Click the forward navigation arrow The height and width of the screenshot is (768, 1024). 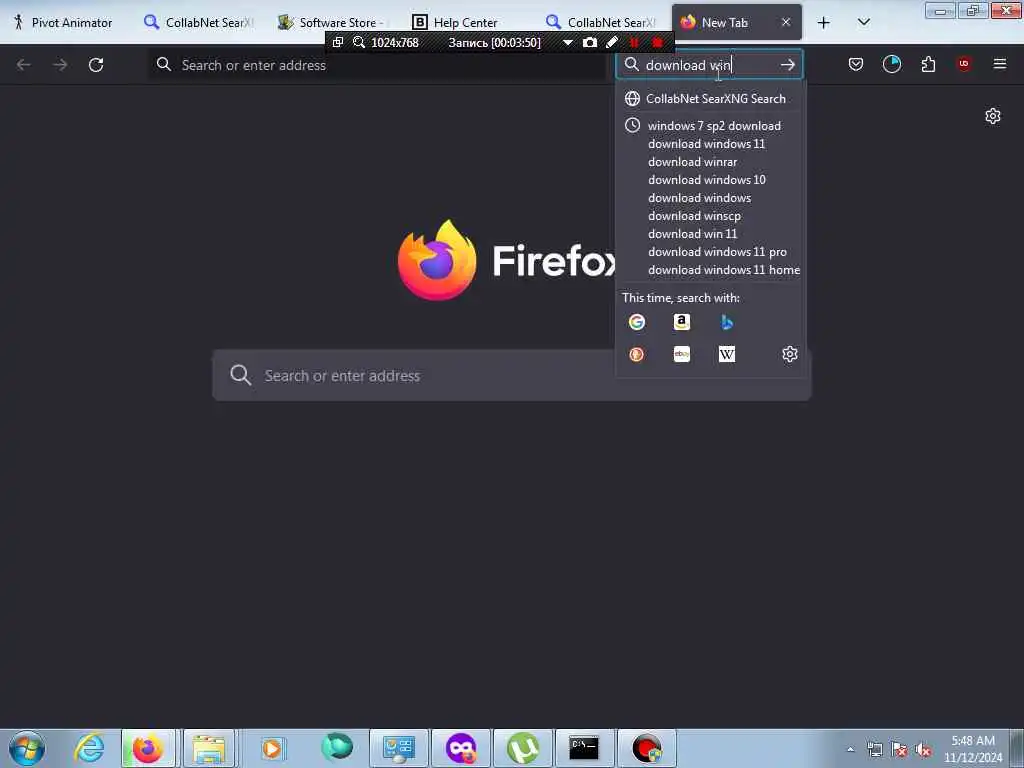(x=60, y=65)
